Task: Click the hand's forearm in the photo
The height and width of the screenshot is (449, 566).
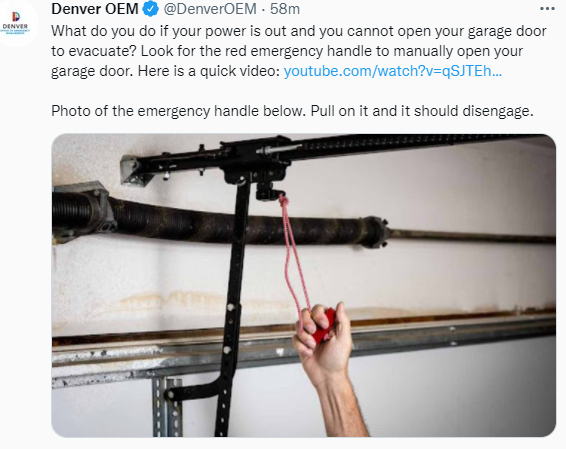Action: pos(343,404)
